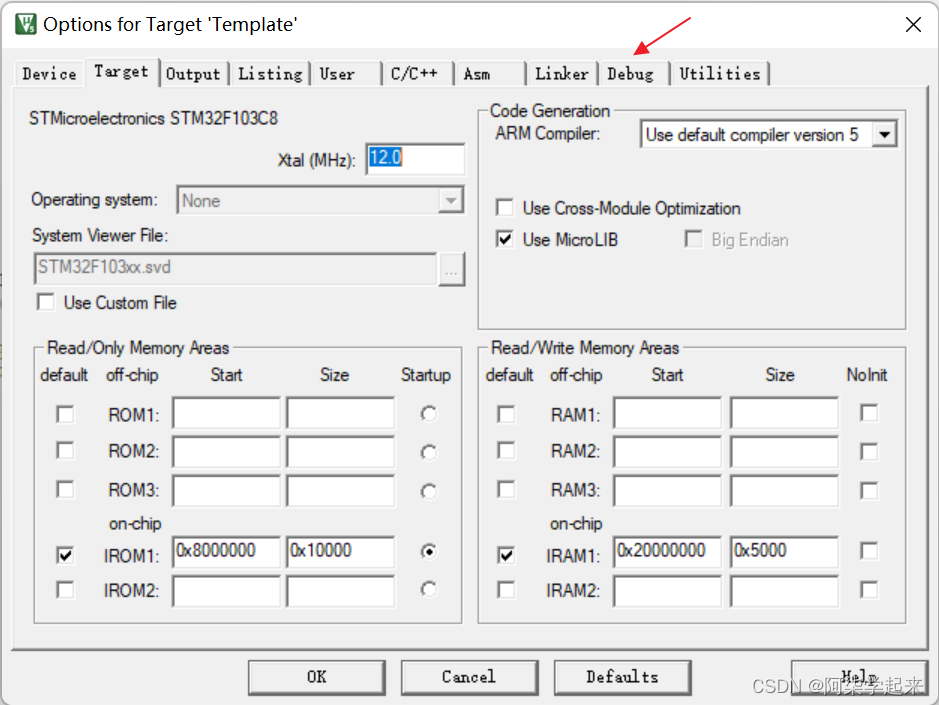Select IROM1 Startup radio button

428,551
